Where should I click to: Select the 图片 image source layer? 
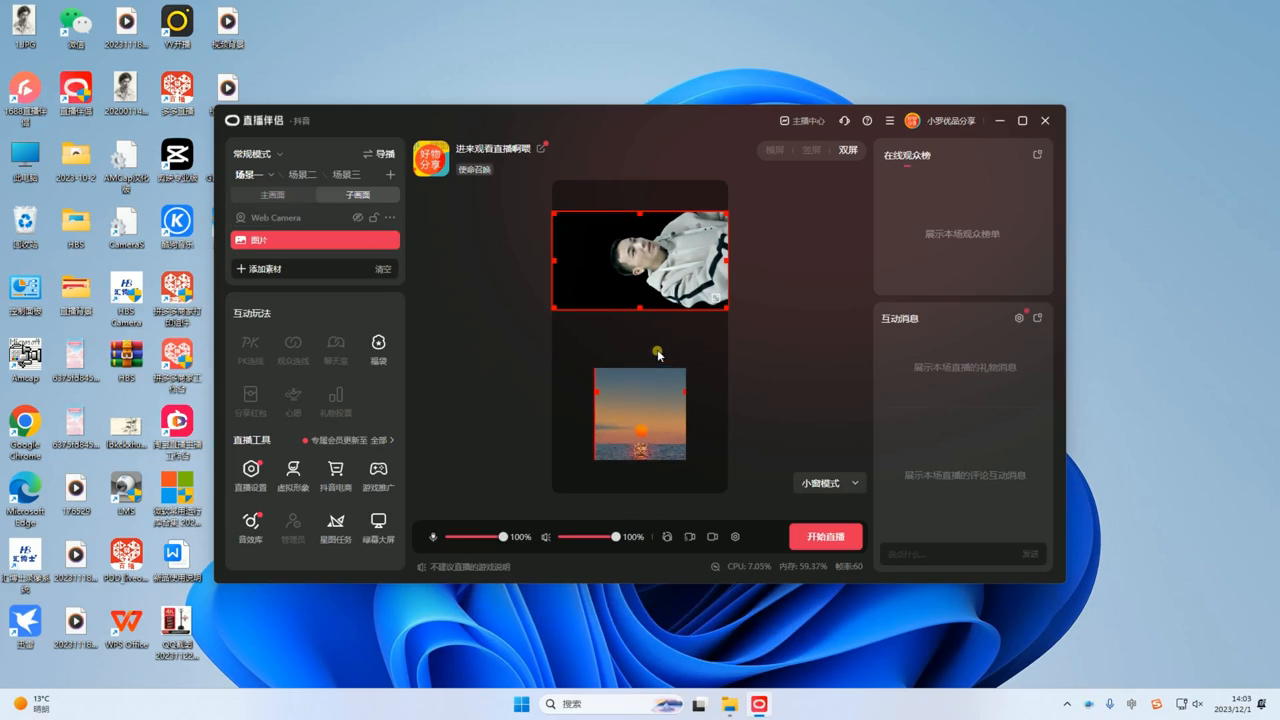tap(315, 240)
